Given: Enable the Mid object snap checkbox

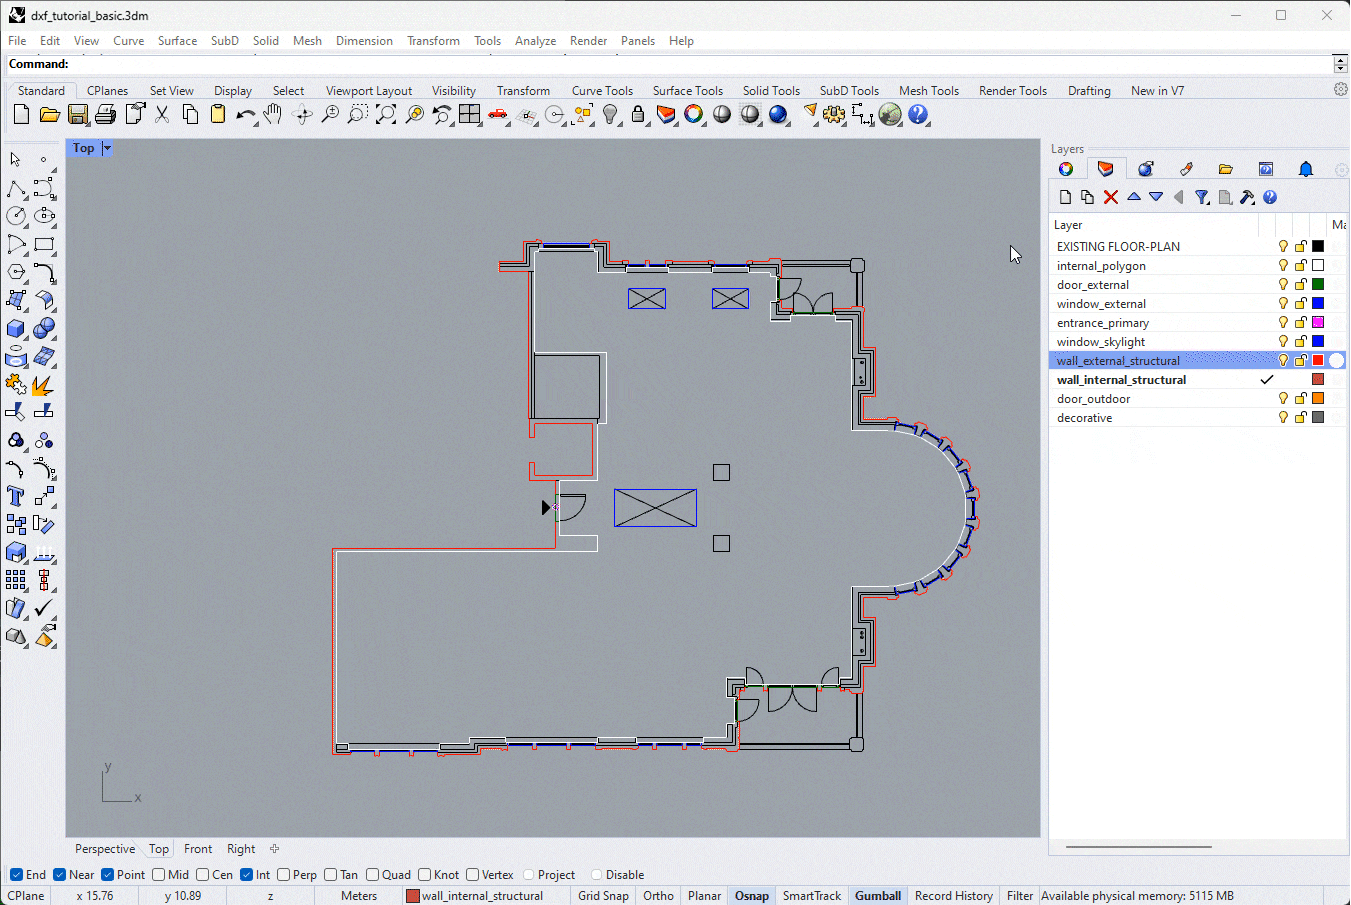Looking at the screenshot, I should click(160, 875).
